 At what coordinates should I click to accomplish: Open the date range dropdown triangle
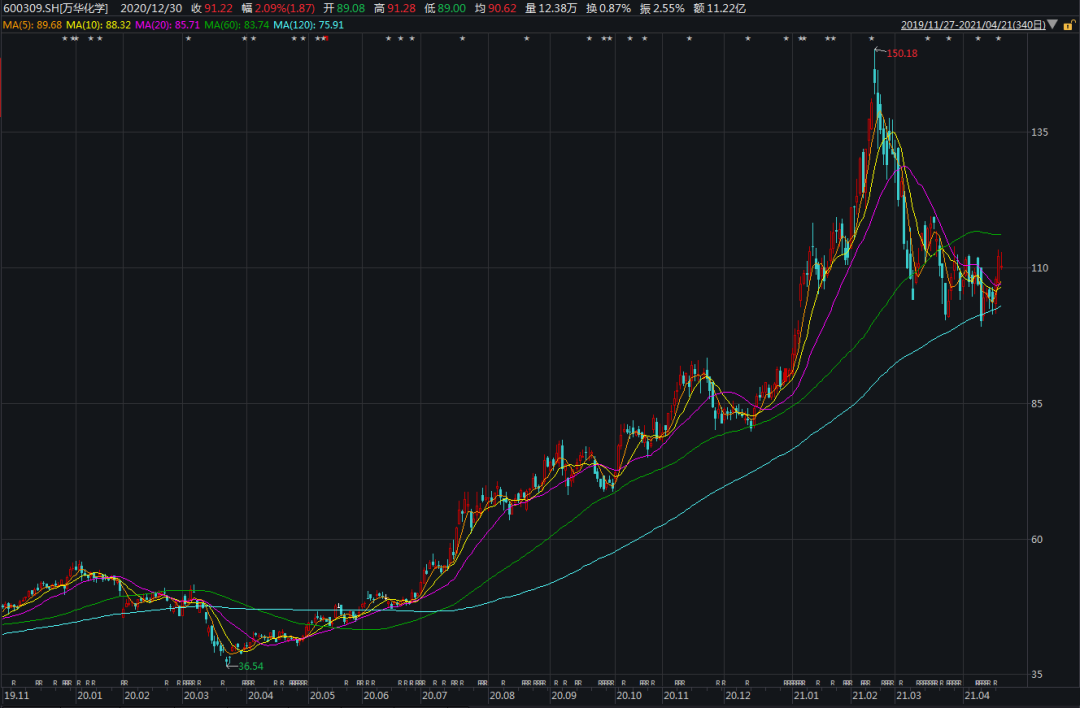(1052, 25)
